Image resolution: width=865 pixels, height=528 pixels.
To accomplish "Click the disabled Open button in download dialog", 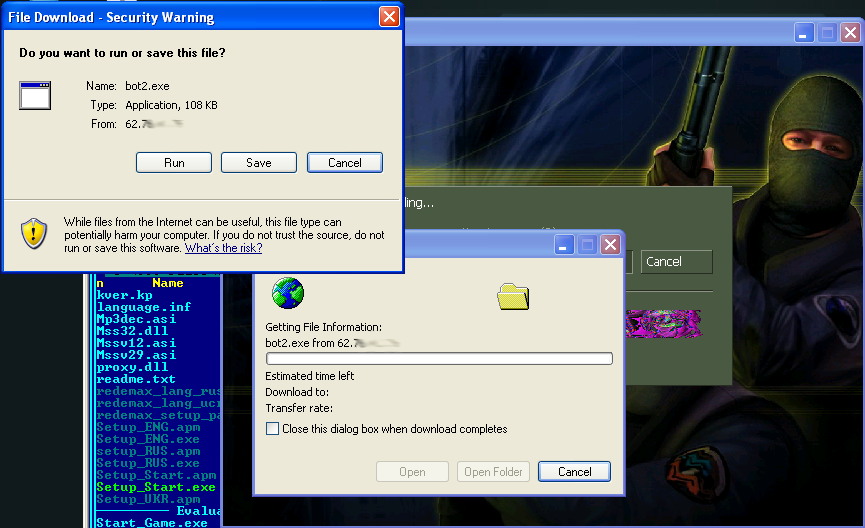I will click(x=412, y=472).
